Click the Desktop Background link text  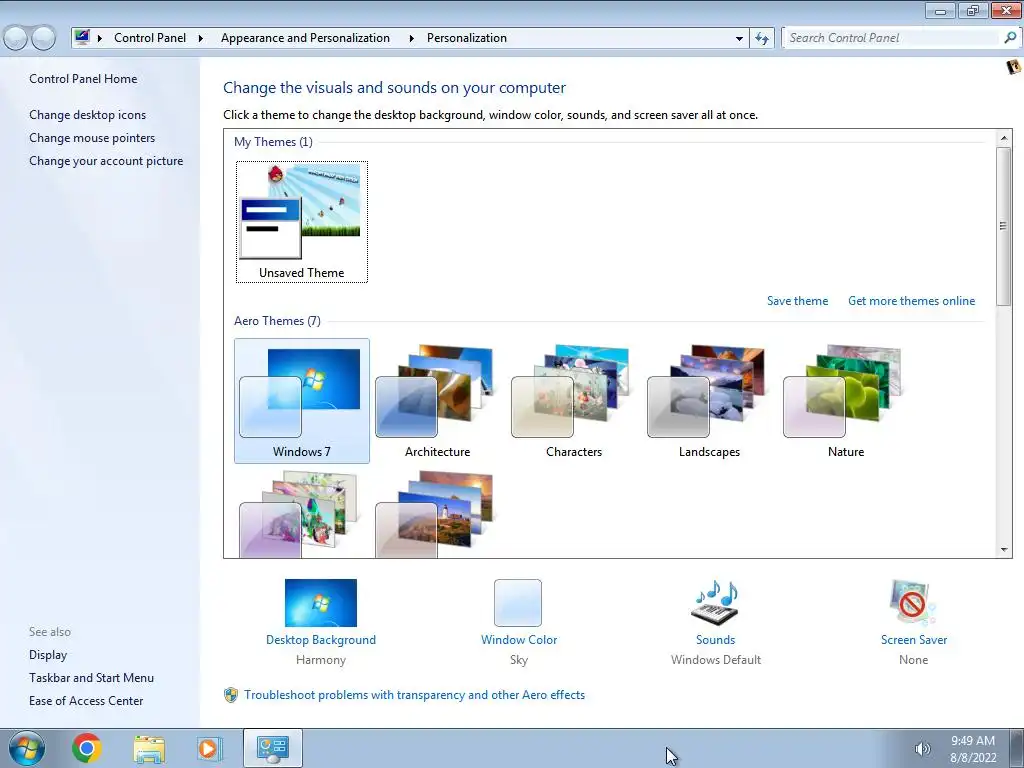[x=321, y=640]
